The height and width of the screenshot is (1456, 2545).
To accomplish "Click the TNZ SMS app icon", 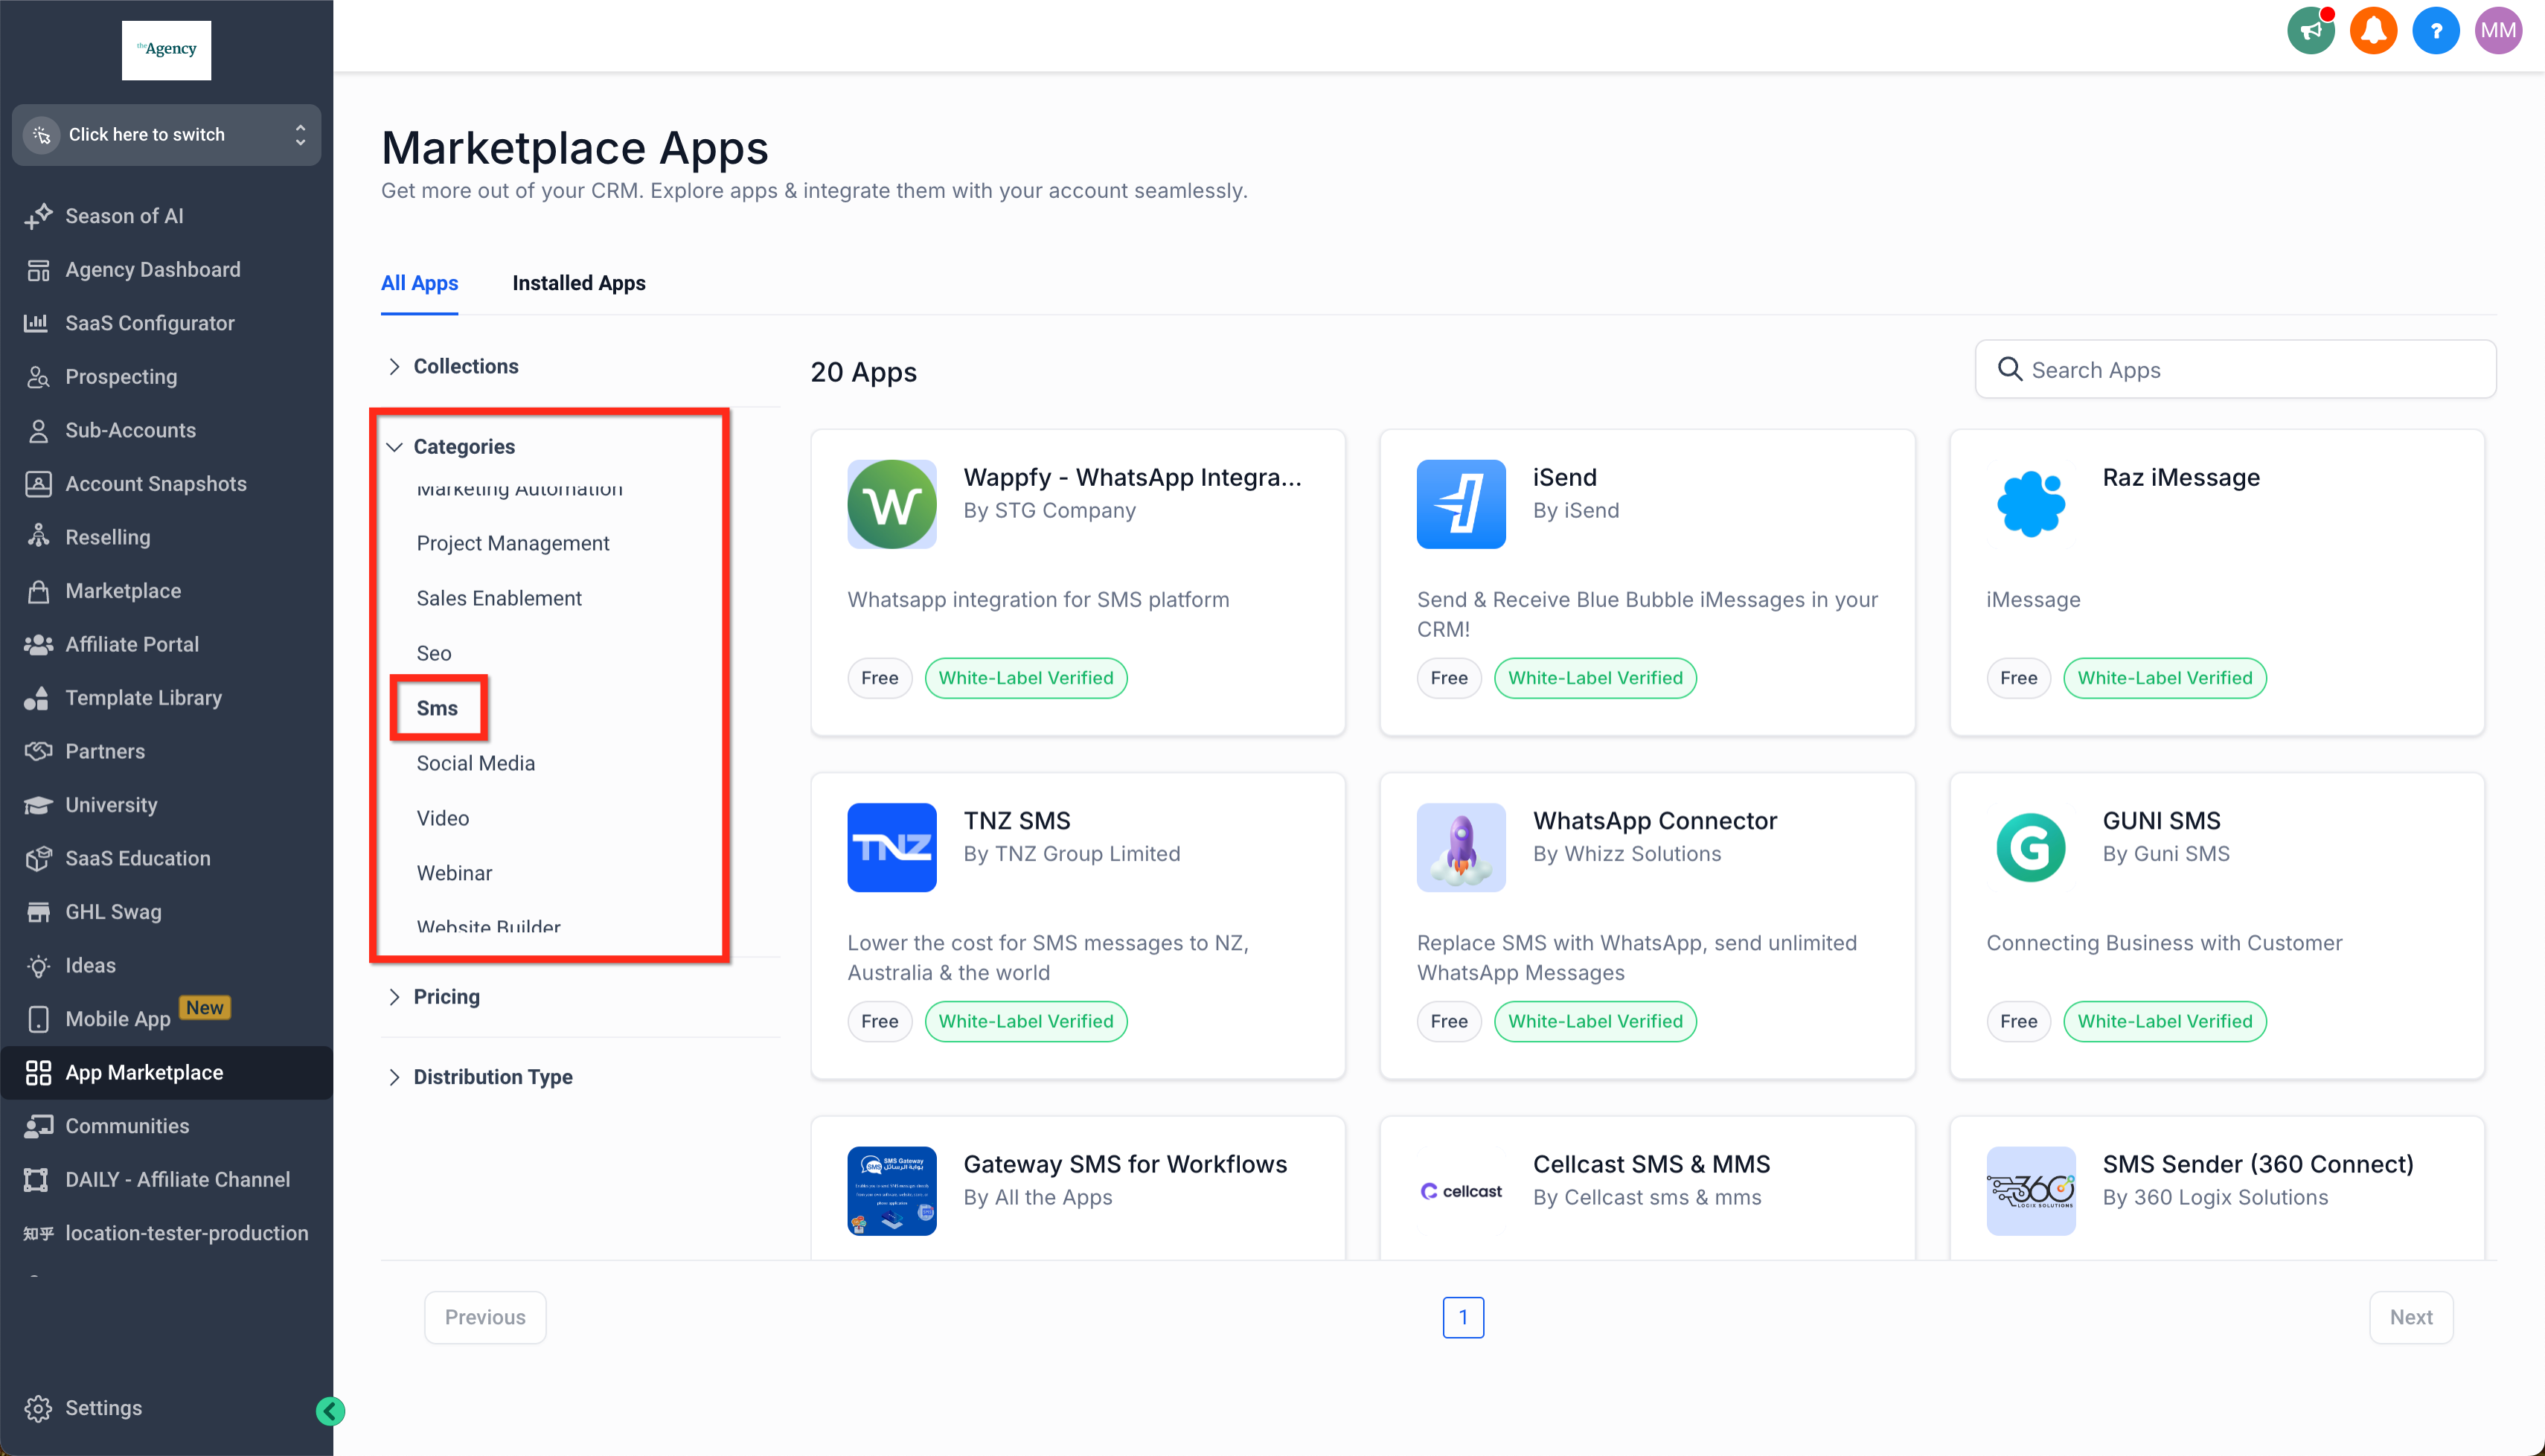I will (891, 847).
